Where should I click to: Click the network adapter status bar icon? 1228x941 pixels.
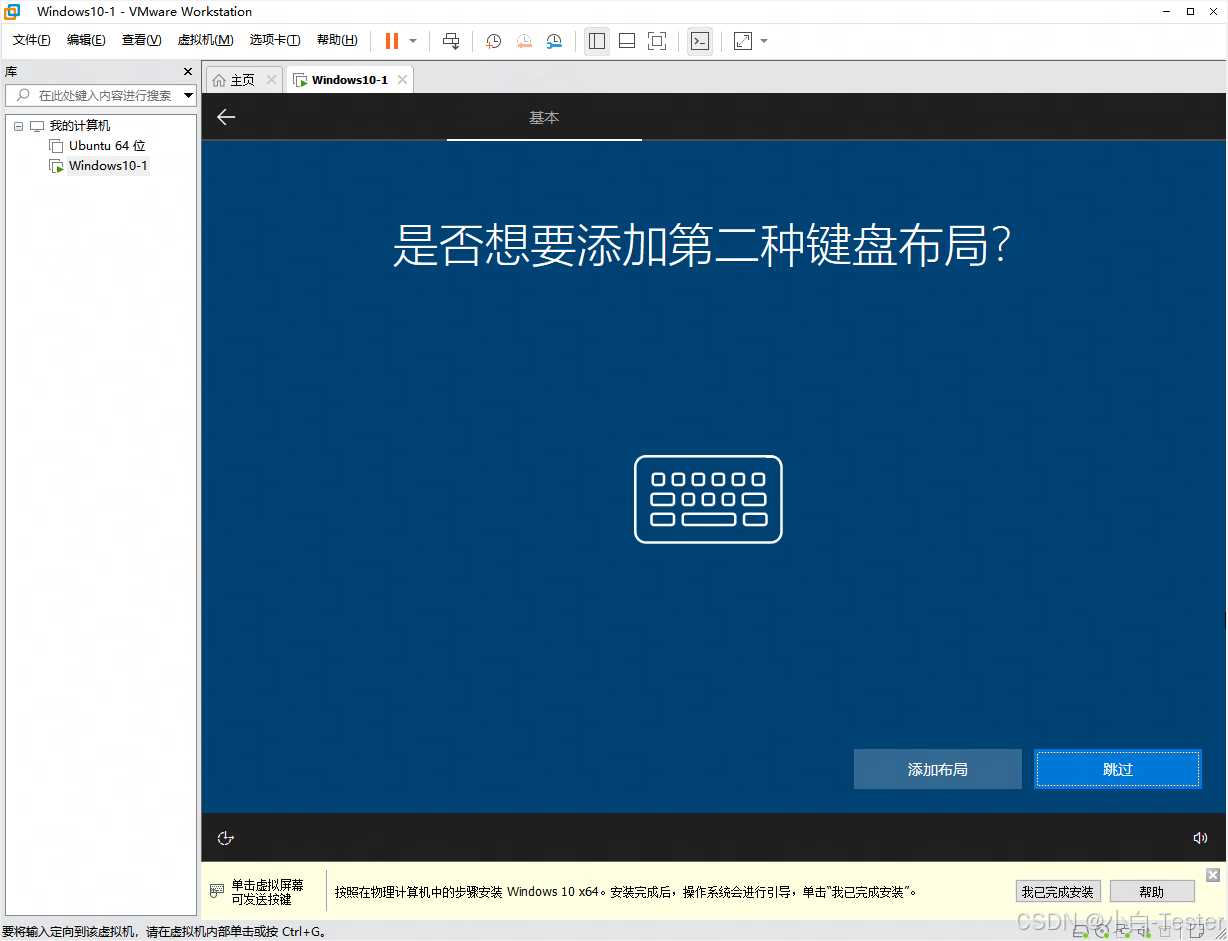click(x=1123, y=932)
